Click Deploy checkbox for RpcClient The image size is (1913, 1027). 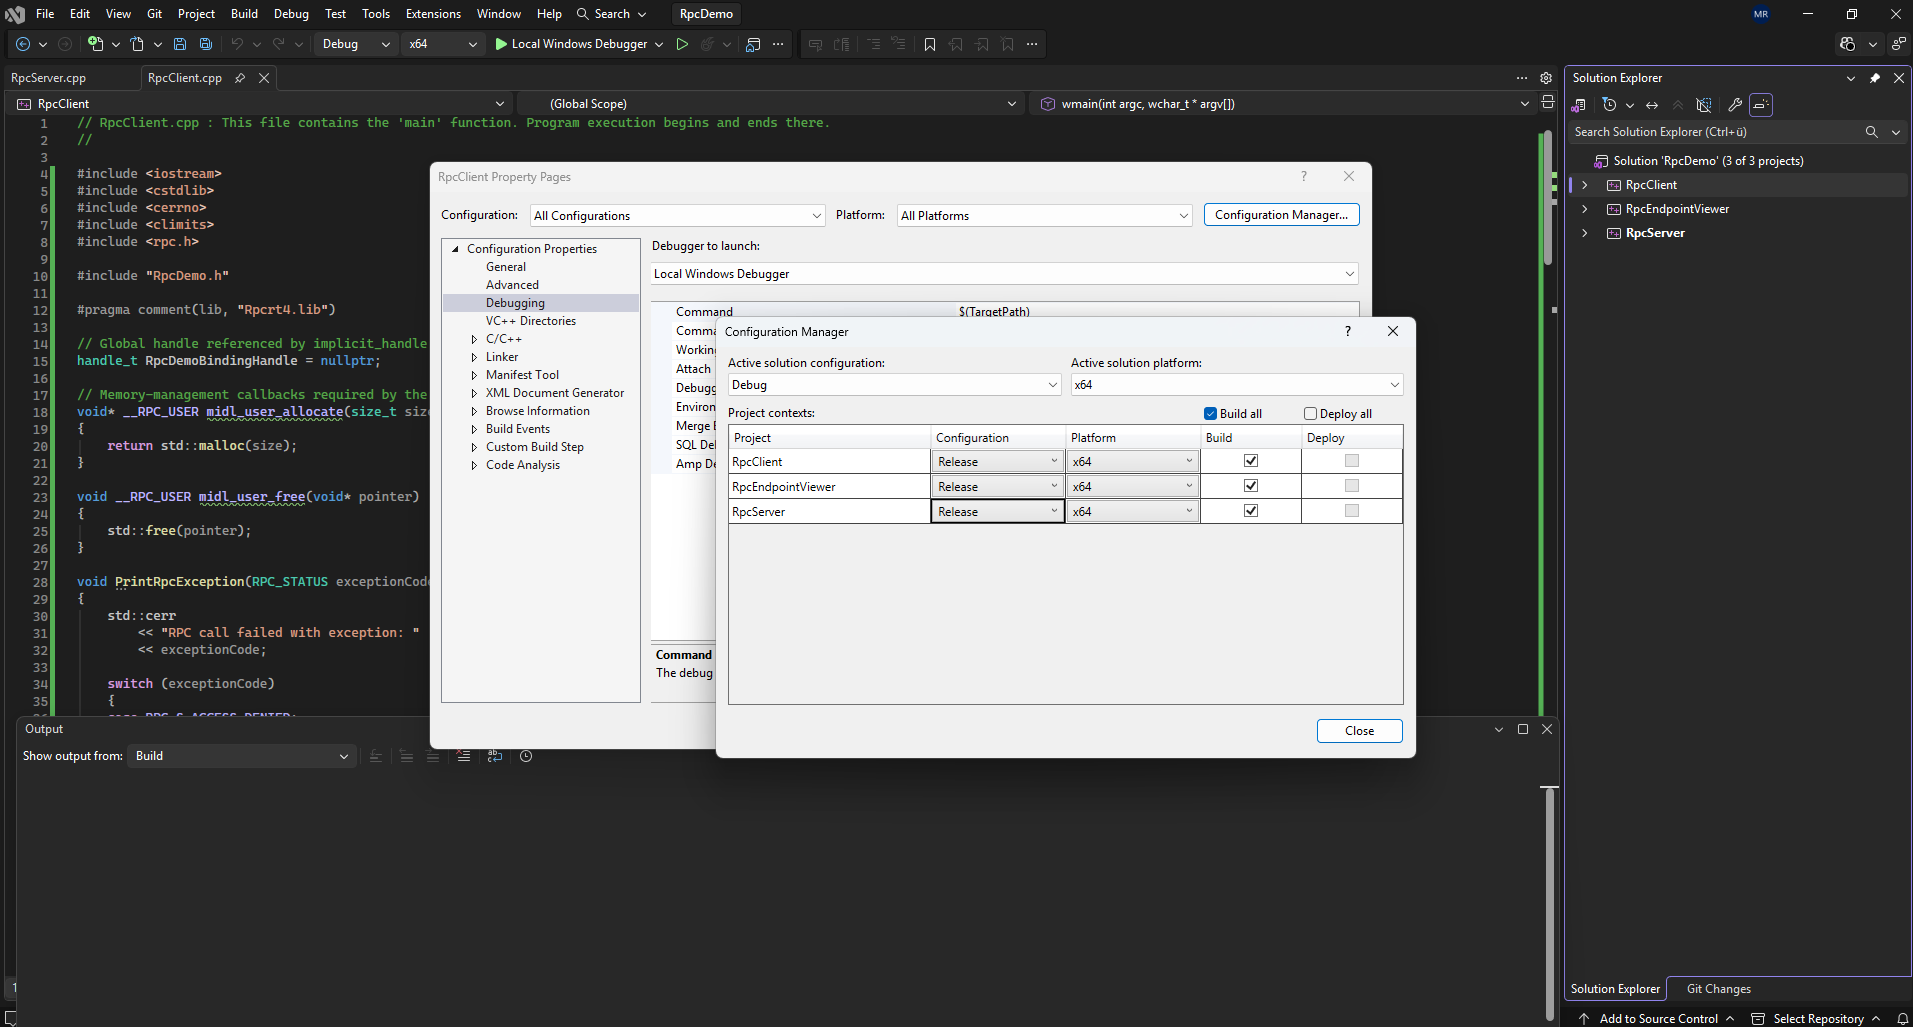click(x=1352, y=461)
